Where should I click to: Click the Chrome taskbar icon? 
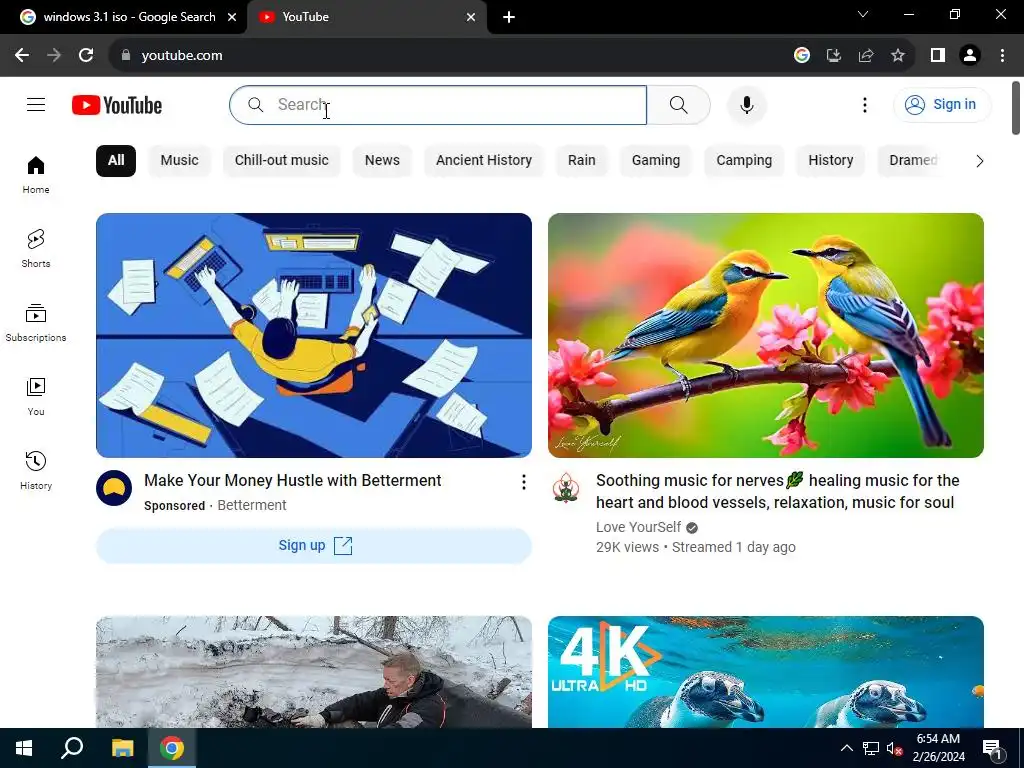(172, 748)
